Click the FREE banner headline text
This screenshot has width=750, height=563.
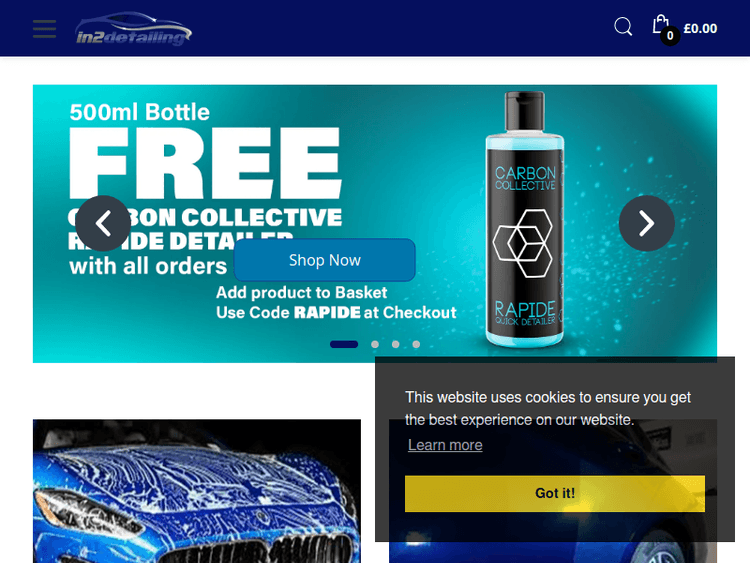(x=206, y=163)
